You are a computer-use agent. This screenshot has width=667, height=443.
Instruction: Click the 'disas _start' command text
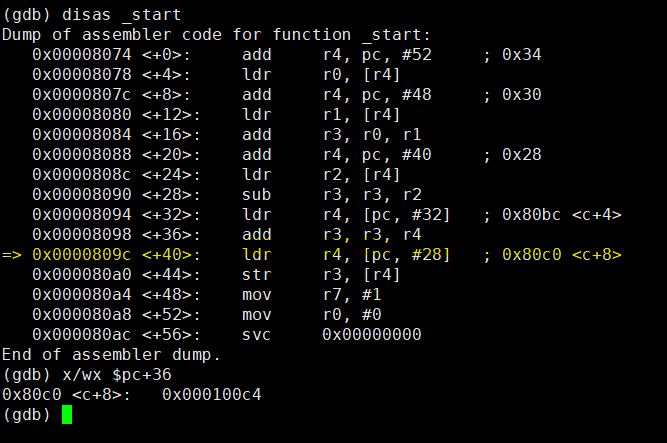pos(122,15)
